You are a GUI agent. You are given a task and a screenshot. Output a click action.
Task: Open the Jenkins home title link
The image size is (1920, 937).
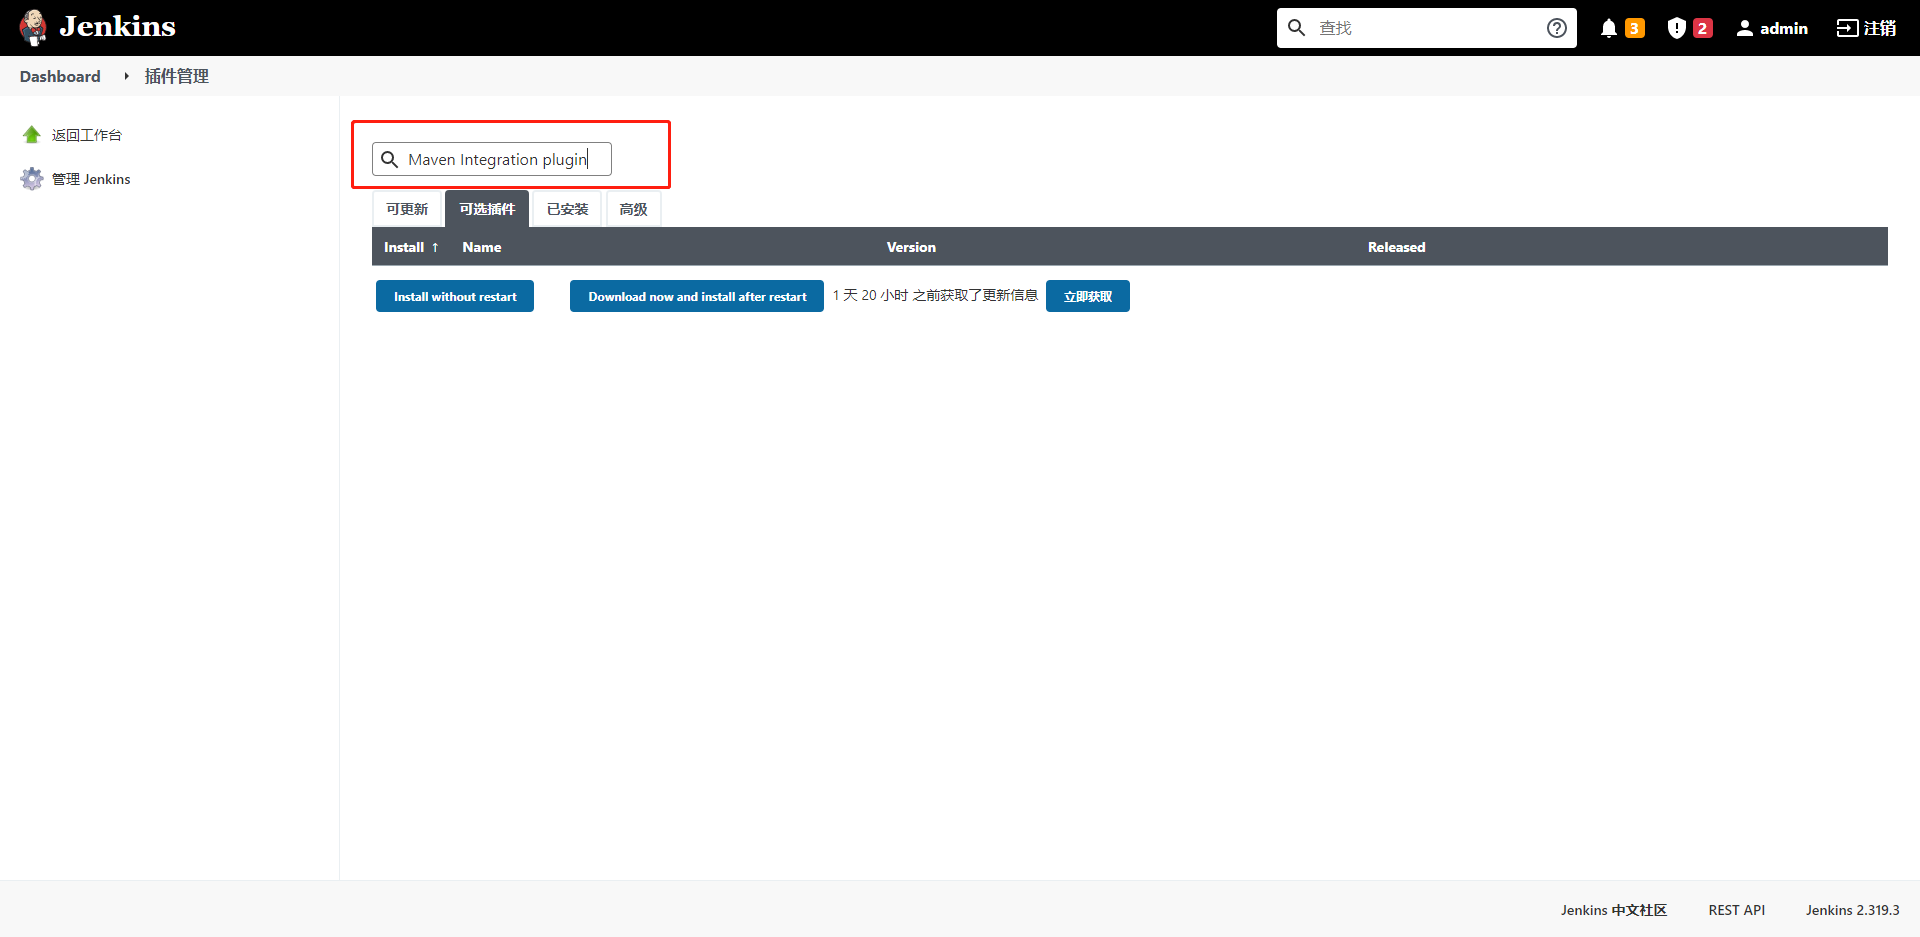[117, 27]
